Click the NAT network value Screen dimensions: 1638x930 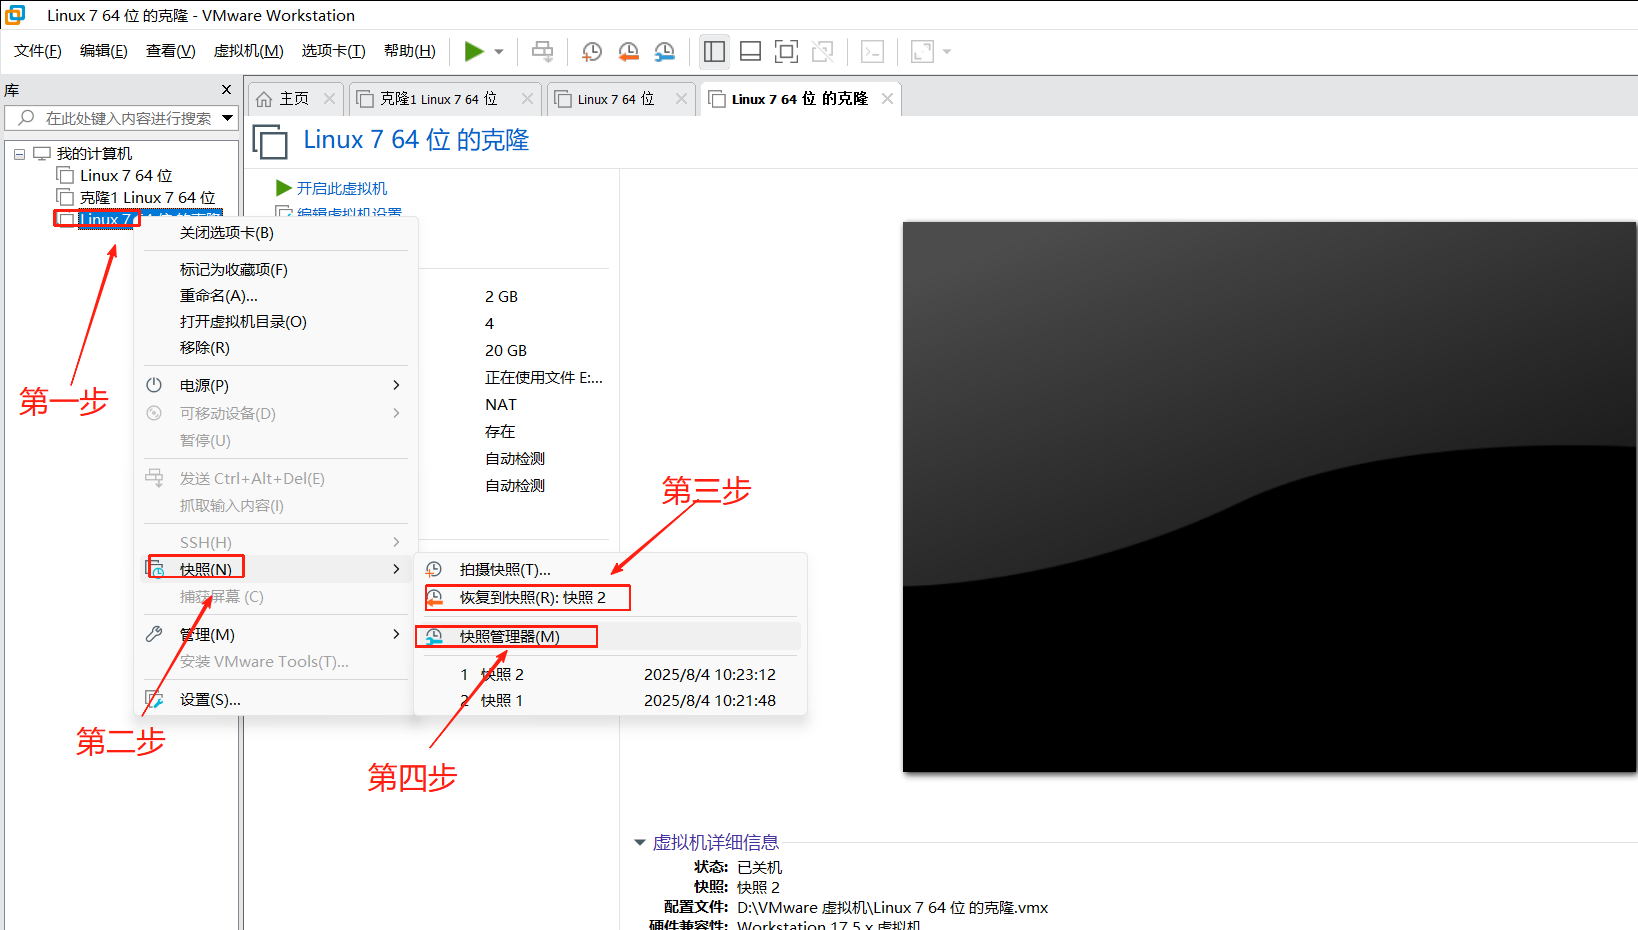tap(501, 405)
